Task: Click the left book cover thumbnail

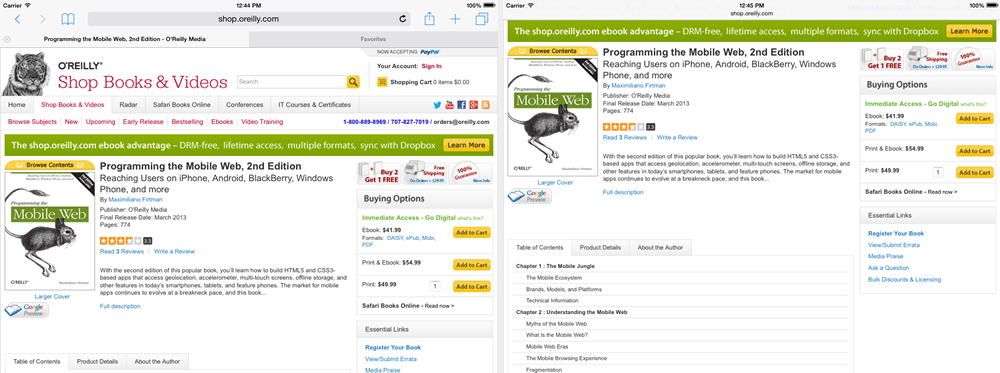Action: (x=50, y=231)
